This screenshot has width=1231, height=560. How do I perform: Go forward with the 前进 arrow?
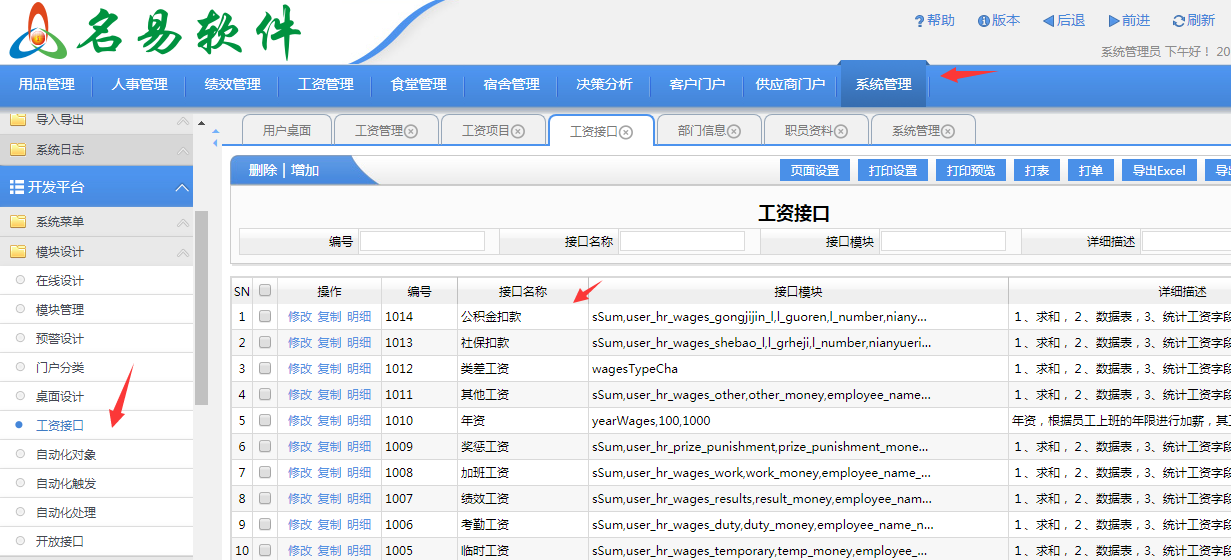1114,21
